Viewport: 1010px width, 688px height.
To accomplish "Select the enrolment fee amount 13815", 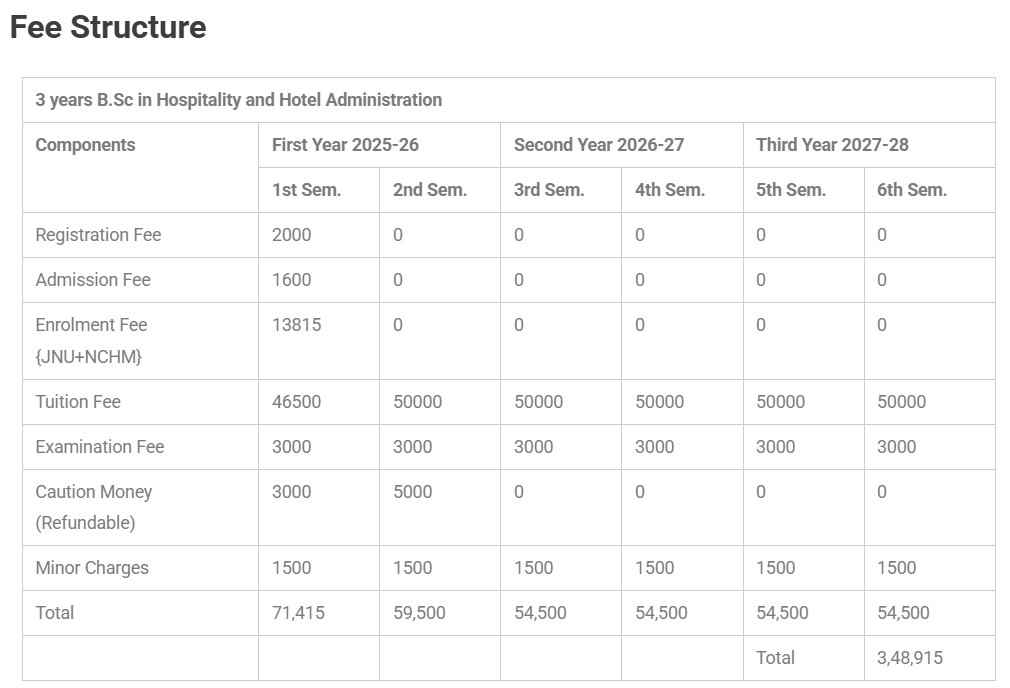I will [296, 325].
